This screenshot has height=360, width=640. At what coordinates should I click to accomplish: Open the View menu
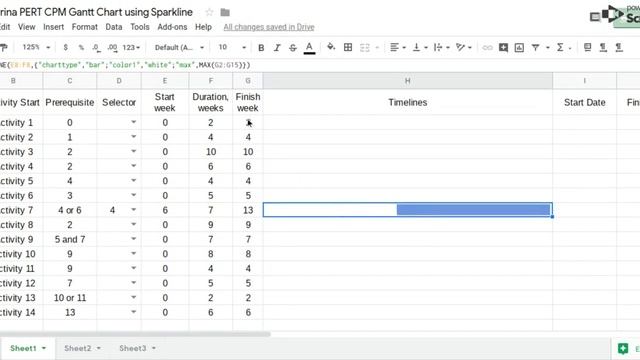click(x=27, y=27)
